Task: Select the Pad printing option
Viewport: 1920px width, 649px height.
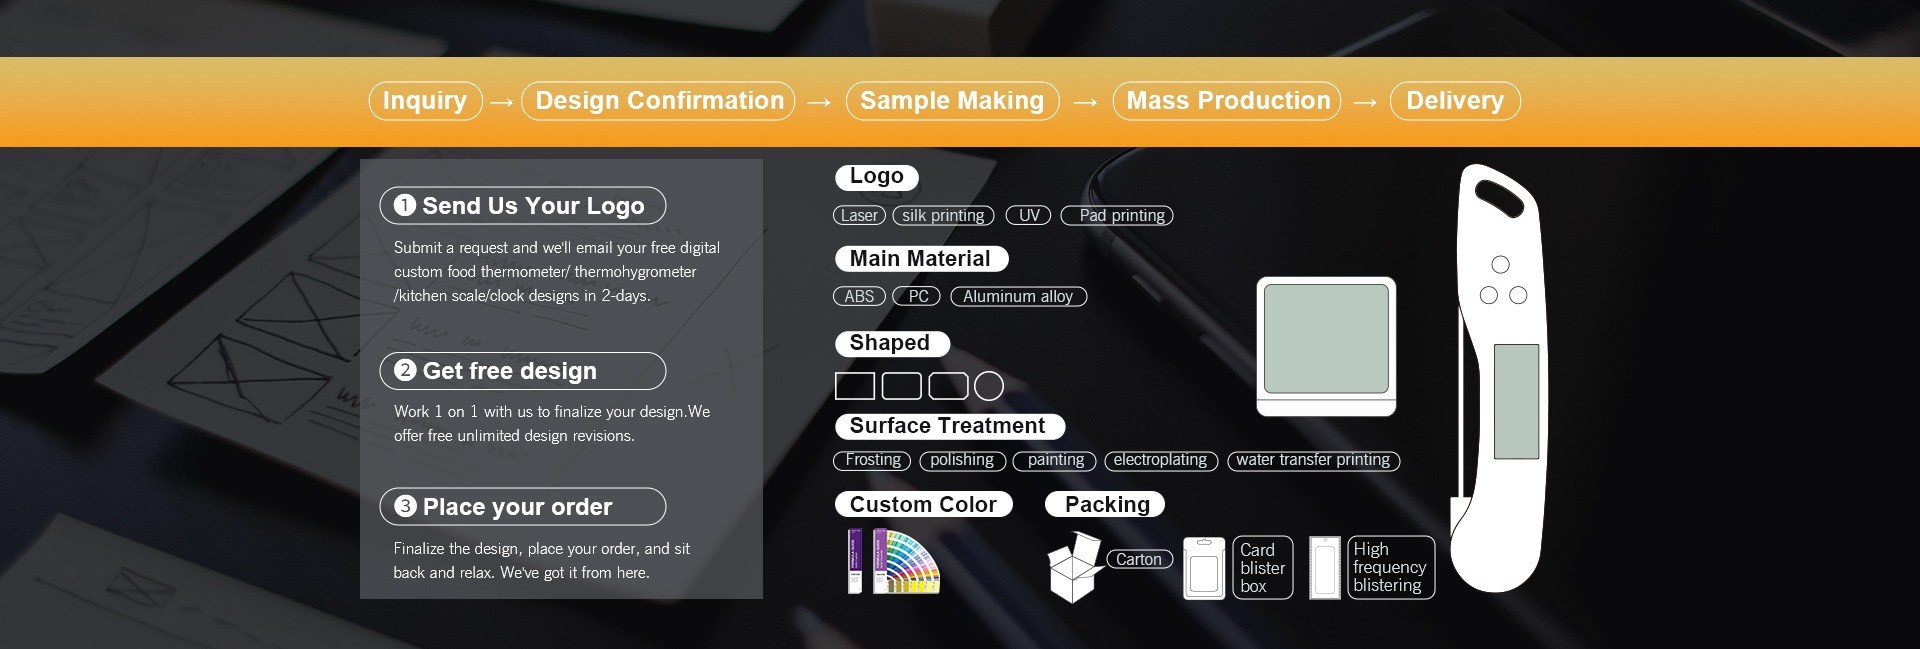Action: (x=1117, y=215)
